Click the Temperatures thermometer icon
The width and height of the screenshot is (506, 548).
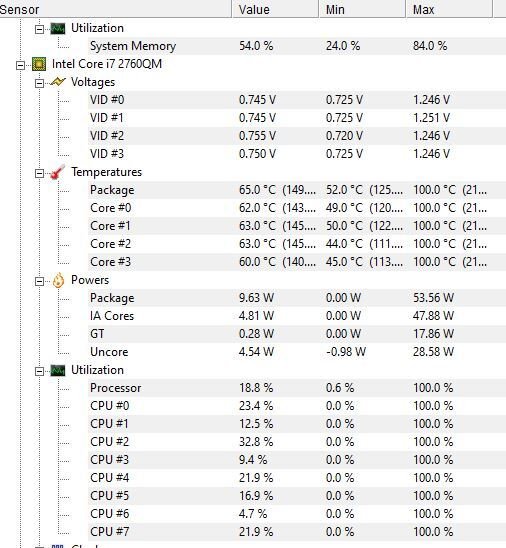58,172
